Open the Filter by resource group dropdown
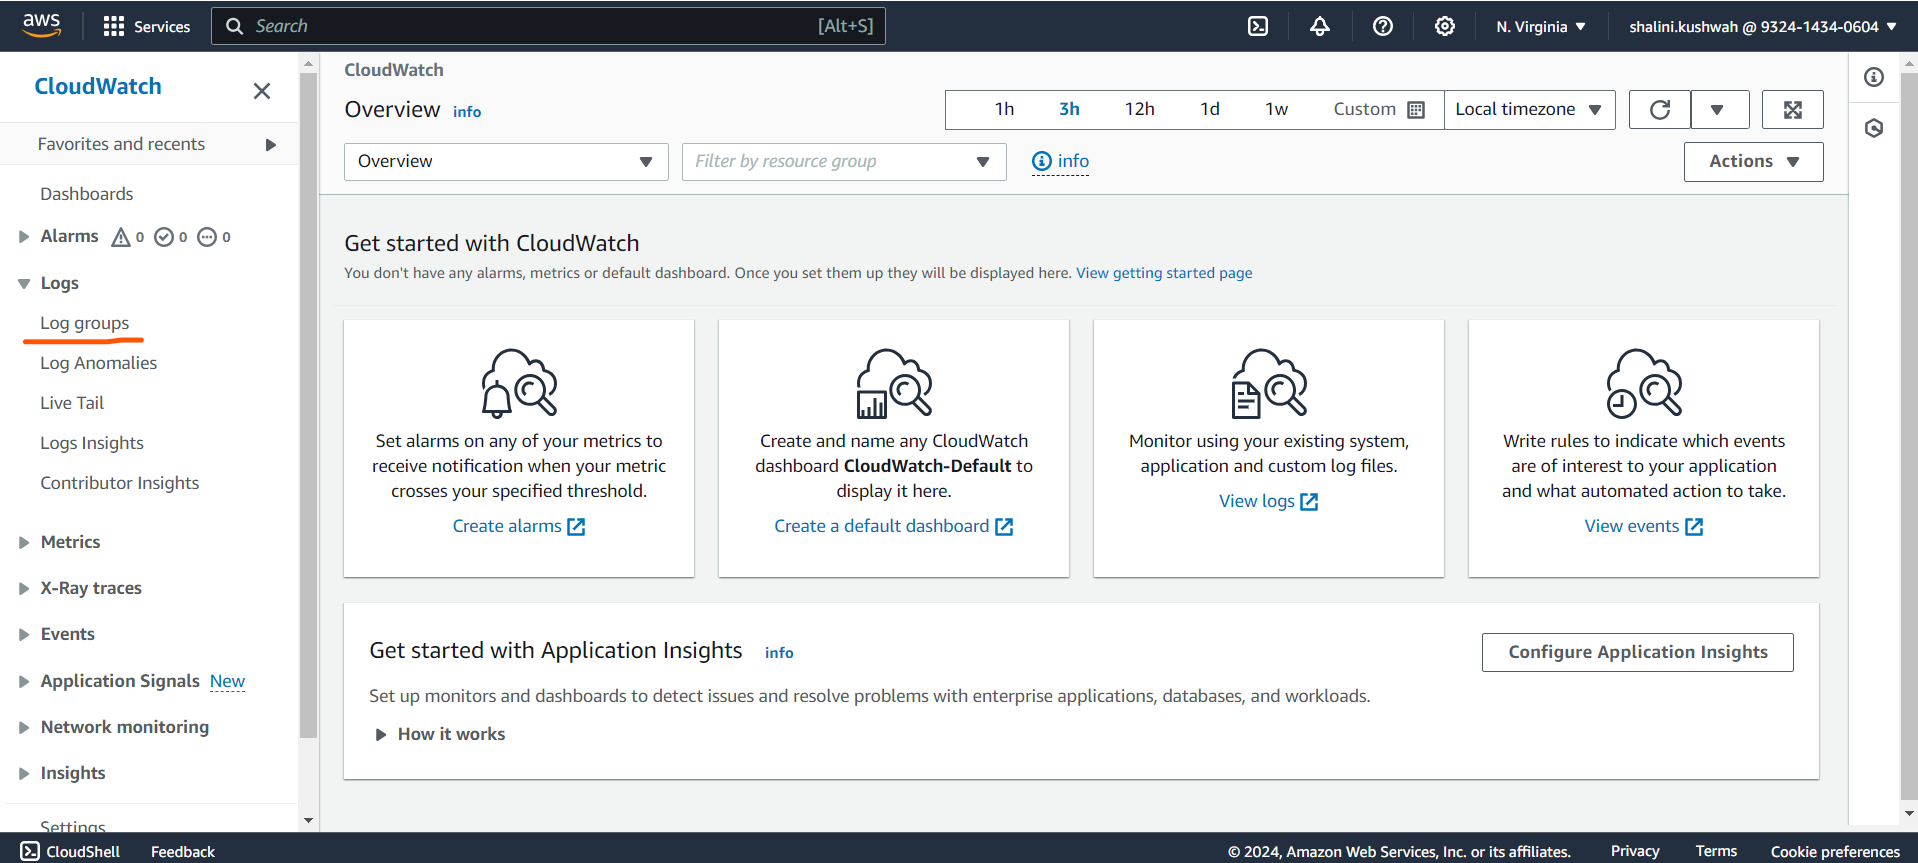The width and height of the screenshot is (1918, 863). tap(844, 162)
